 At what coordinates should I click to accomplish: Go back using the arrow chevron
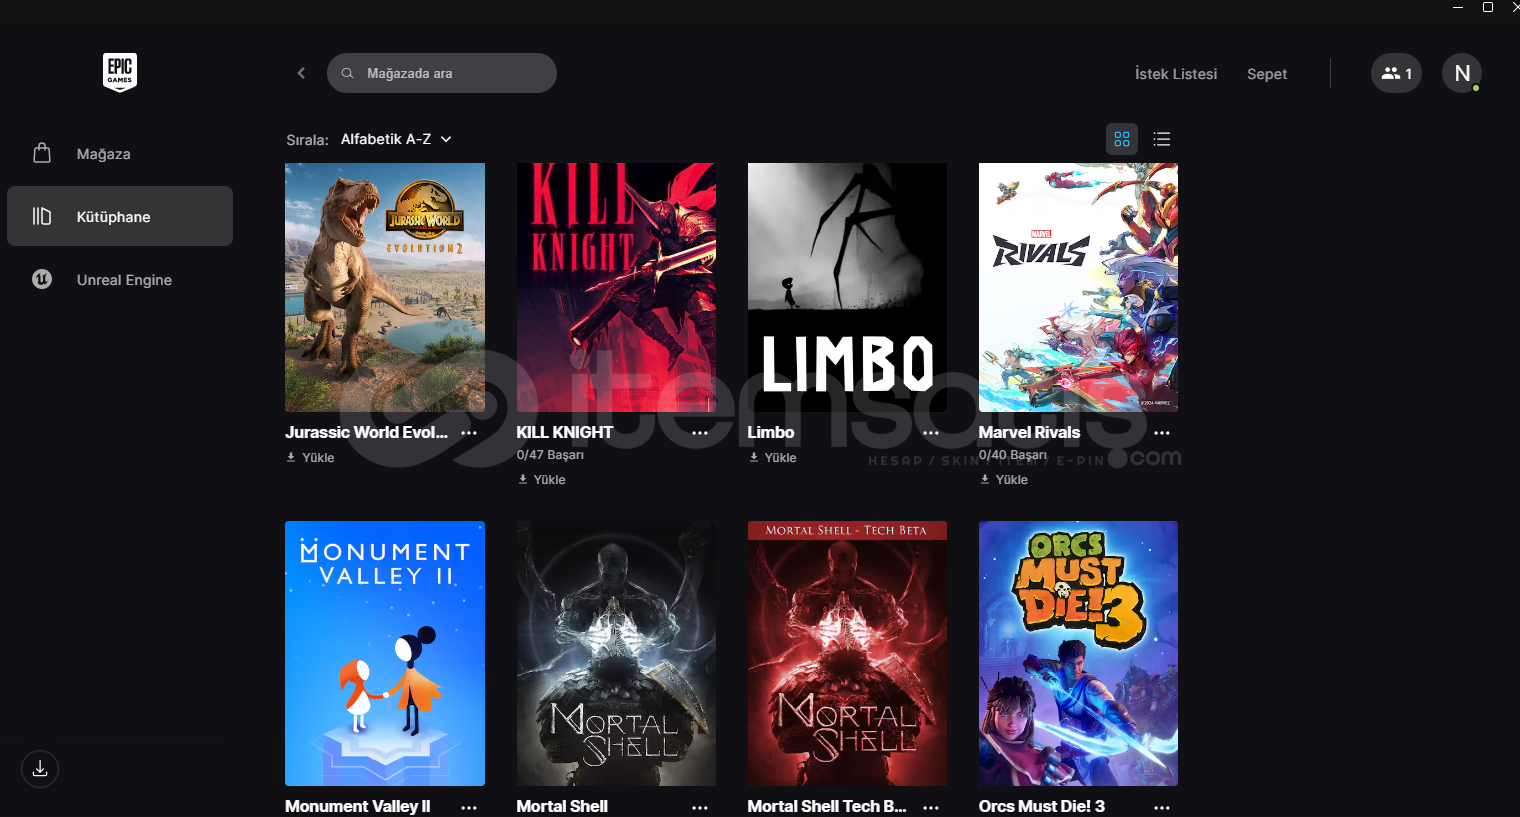click(301, 73)
